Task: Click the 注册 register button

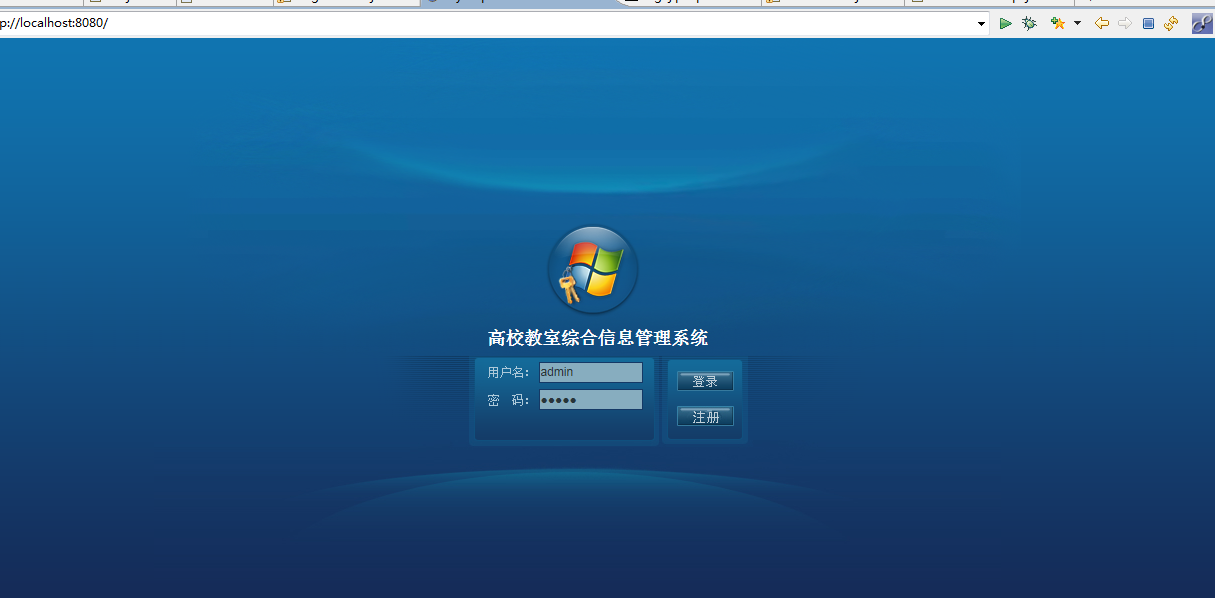Action: 705,416
